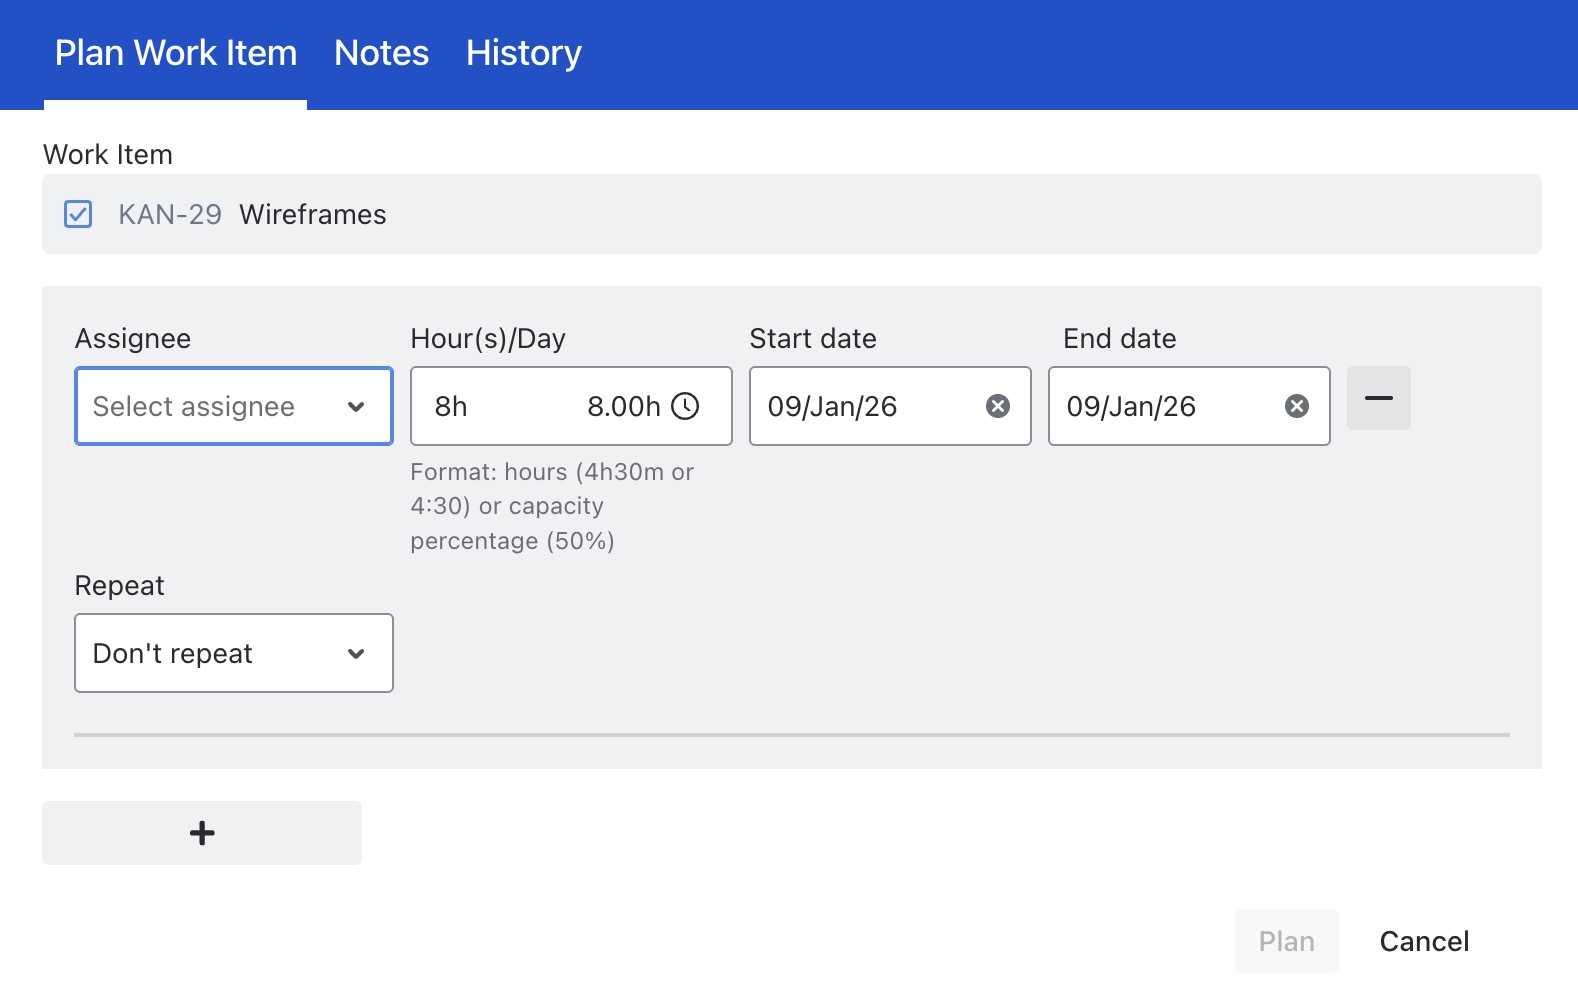
Task: Click the KAN-29 issue key
Action: click(x=170, y=215)
